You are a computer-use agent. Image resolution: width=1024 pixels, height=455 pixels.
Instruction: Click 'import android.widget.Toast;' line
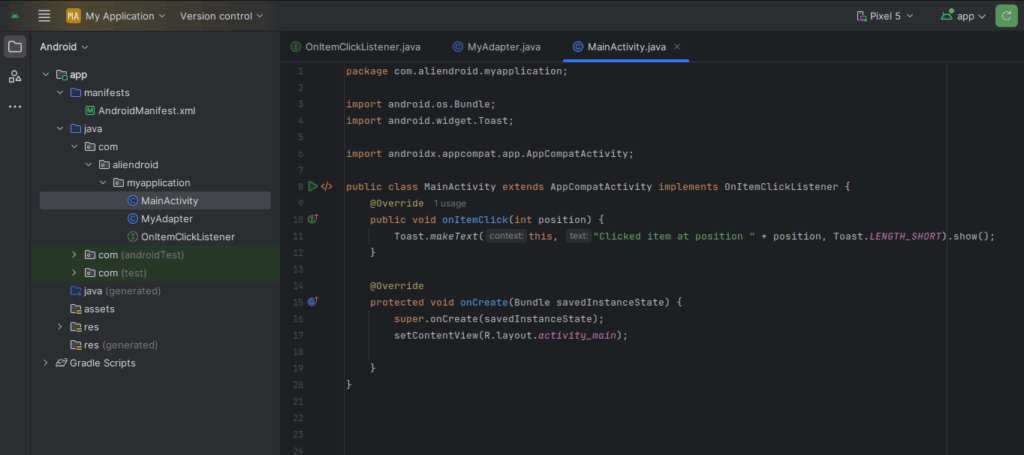point(430,121)
